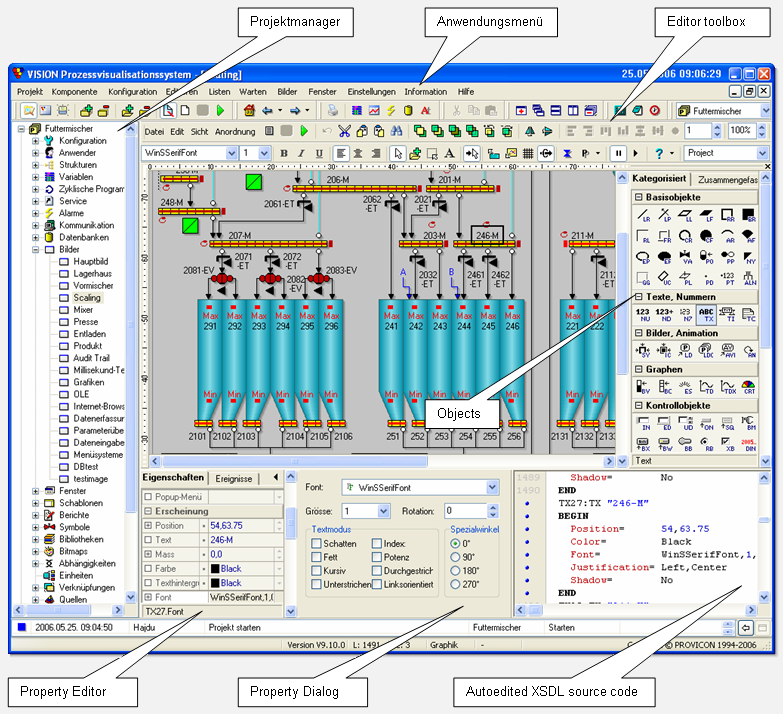Image resolution: width=783 pixels, height=714 pixels.
Task: Expand the Konfiguration tree node
Action: 35,141
